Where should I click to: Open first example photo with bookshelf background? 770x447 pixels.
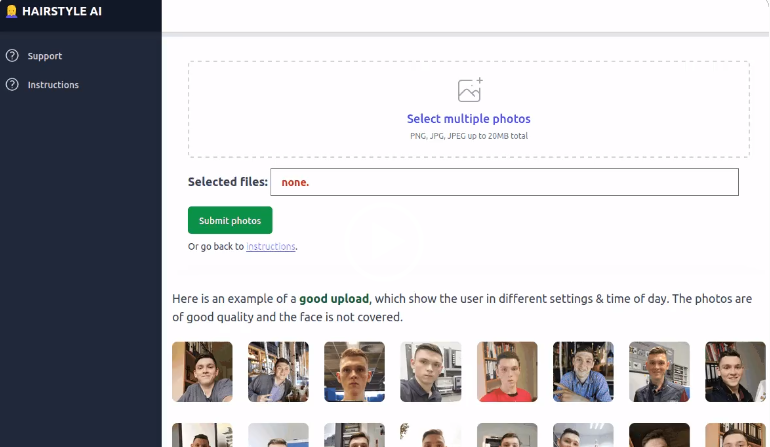tap(202, 372)
